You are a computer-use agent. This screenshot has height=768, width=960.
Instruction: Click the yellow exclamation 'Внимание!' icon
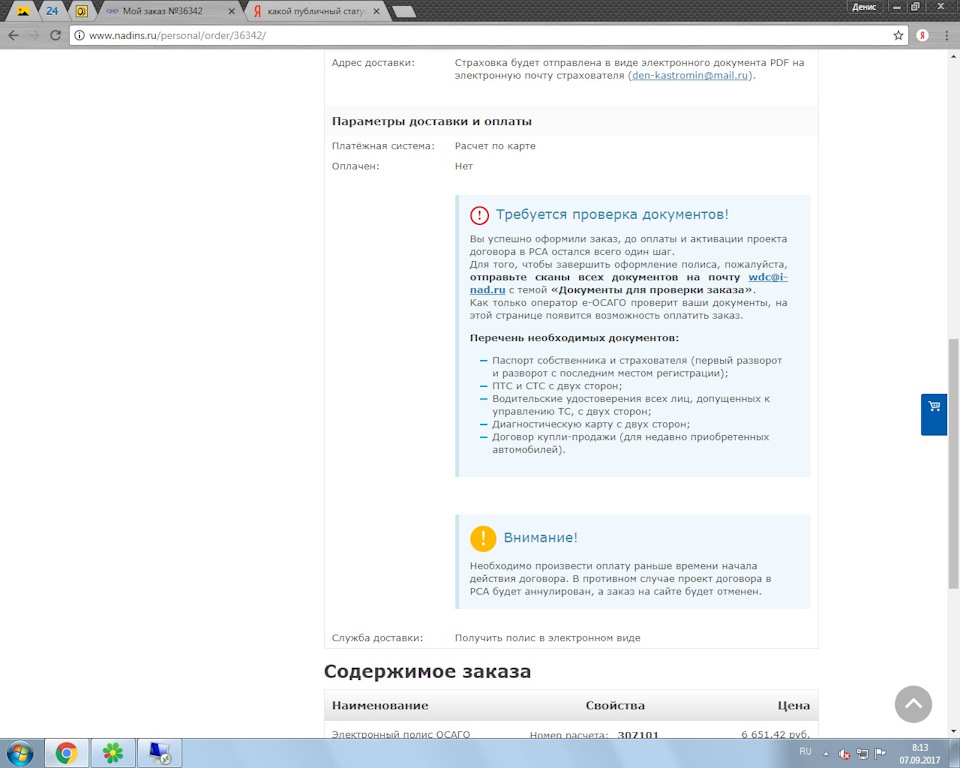point(483,538)
